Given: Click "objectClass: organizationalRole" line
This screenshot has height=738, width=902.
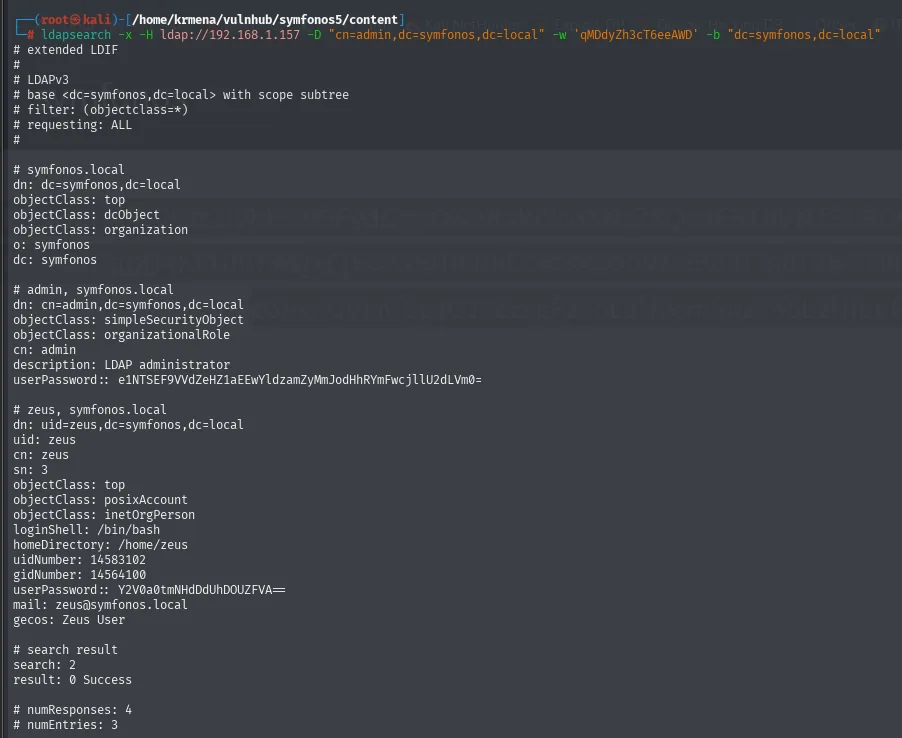Looking at the screenshot, I should [121, 334].
